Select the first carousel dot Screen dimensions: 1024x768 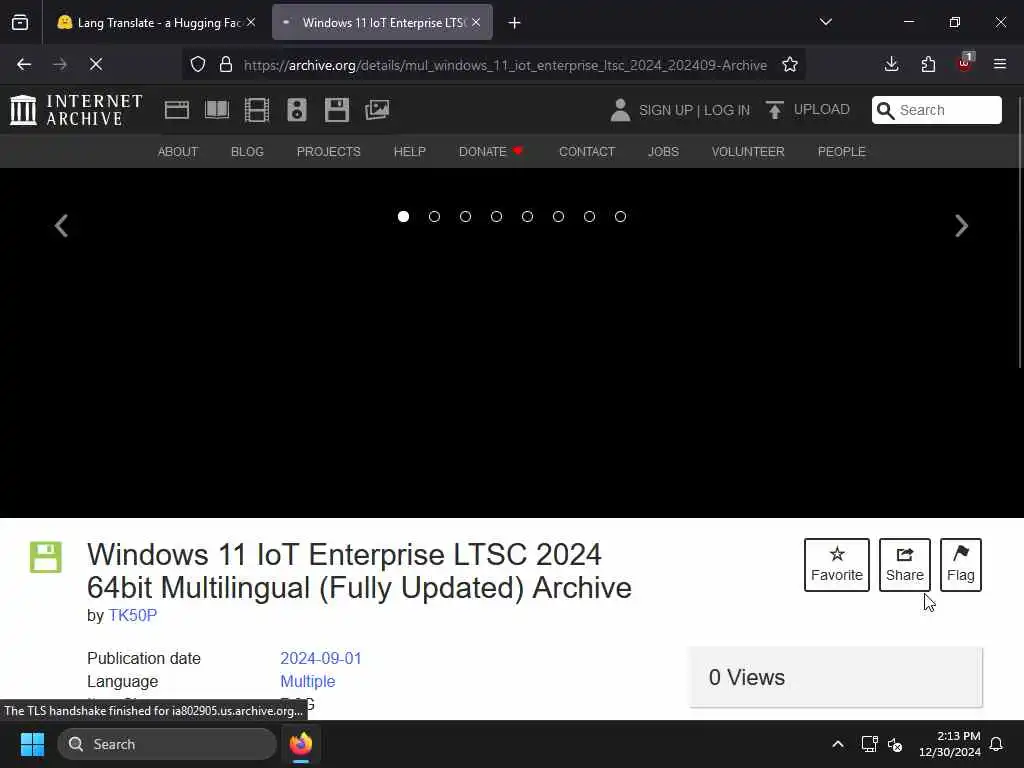pyautogui.click(x=404, y=217)
